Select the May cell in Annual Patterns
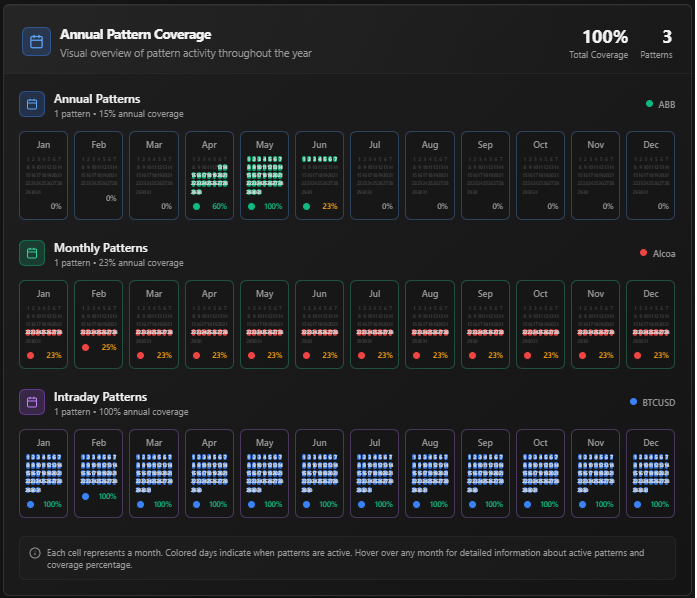Viewport: 697px width, 598px height. 264,175
